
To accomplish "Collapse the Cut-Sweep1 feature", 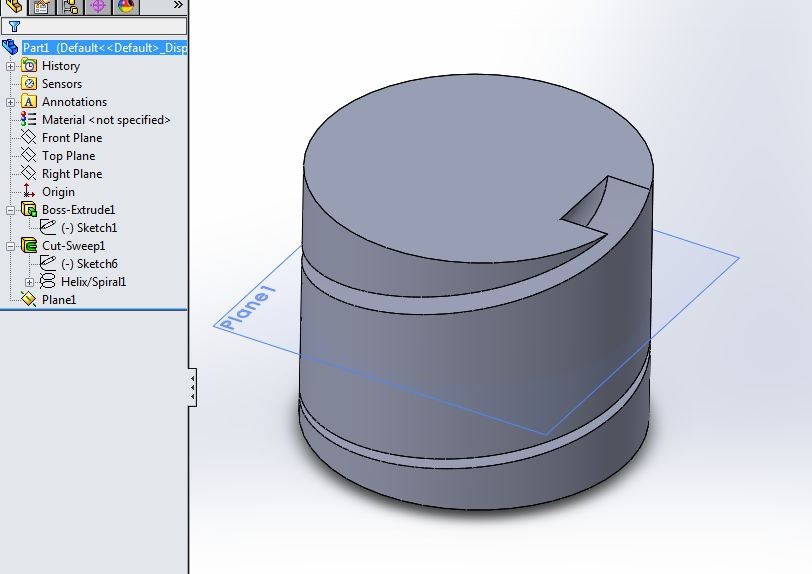I will (10, 246).
